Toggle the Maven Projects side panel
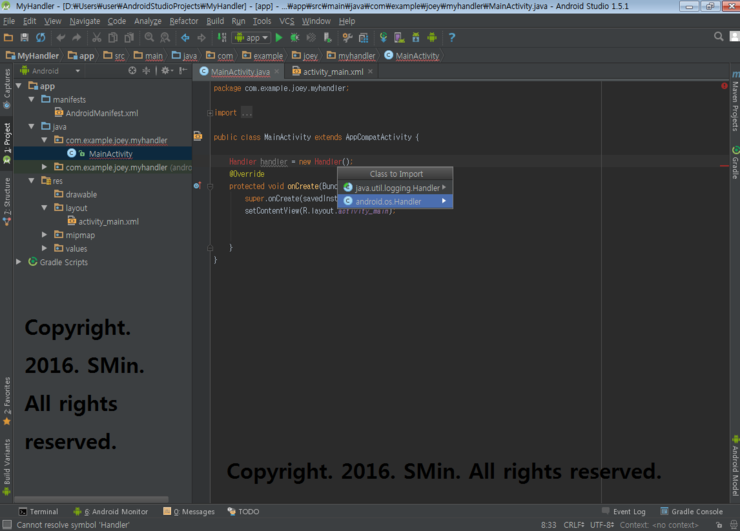Viewport: 740px width, 531px height. click(735, 101)
